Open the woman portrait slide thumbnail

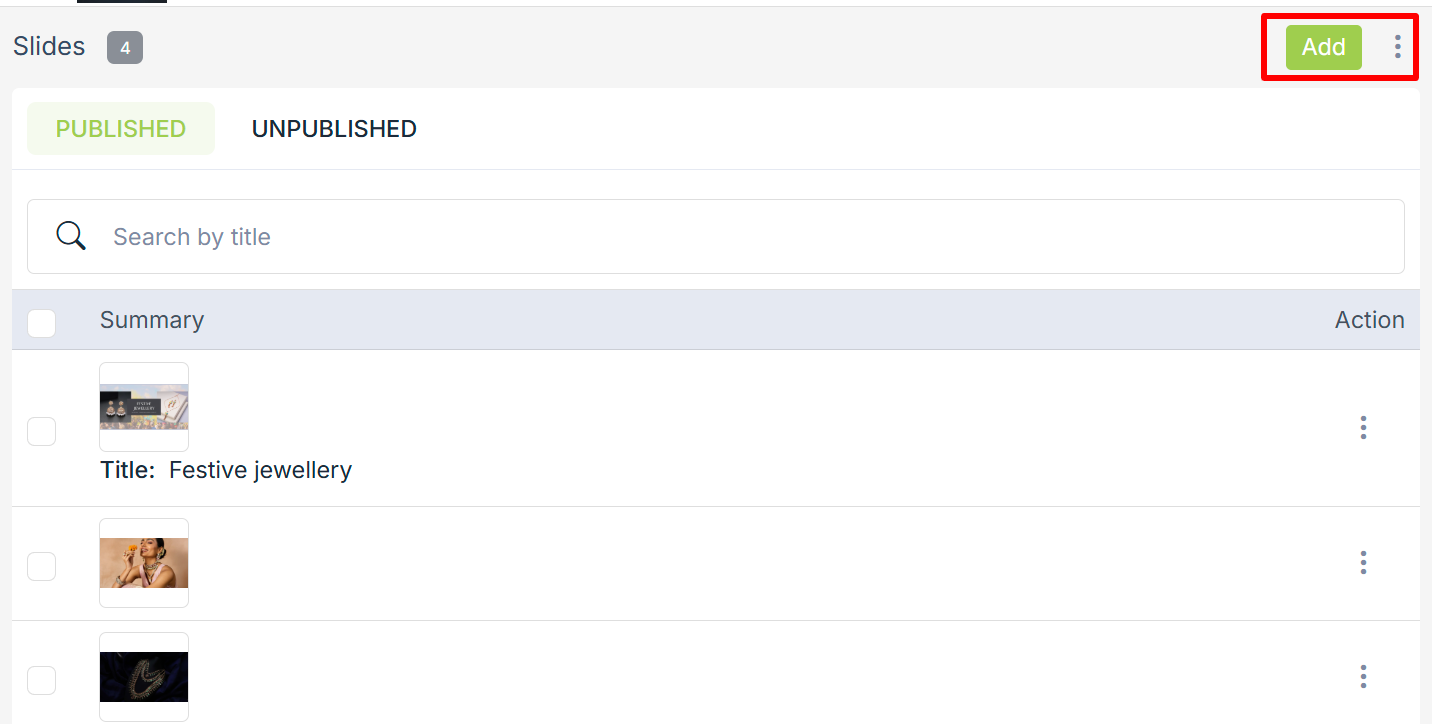point(144,563)
